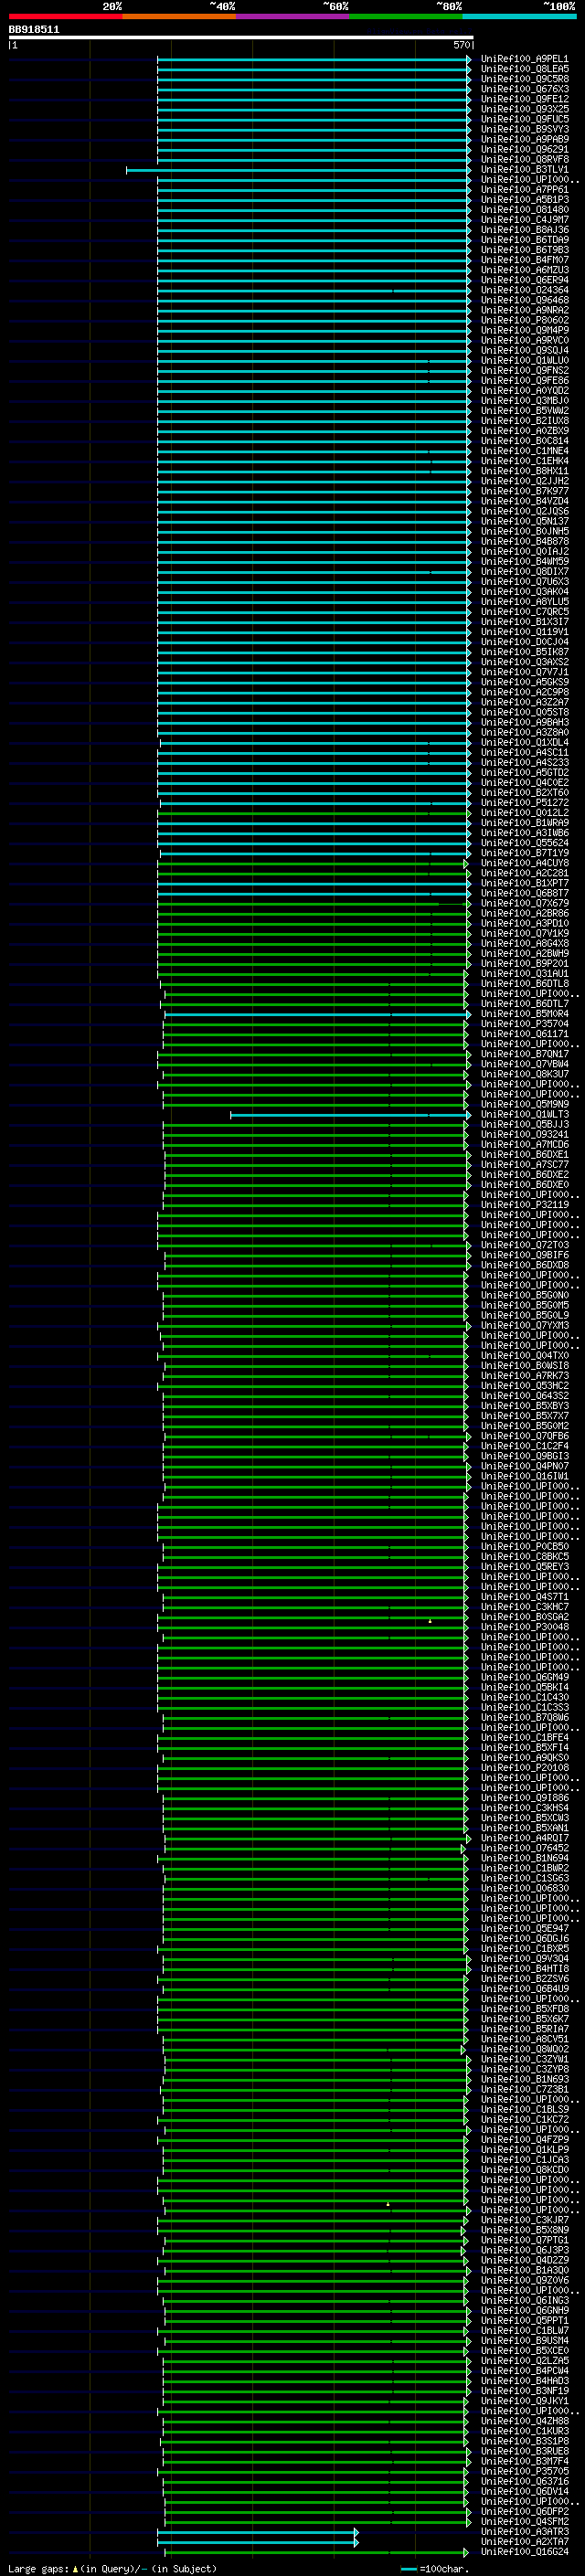Click the purple ~60% identity legend segment
This screenshot has height=2576, width=585.
292,16
